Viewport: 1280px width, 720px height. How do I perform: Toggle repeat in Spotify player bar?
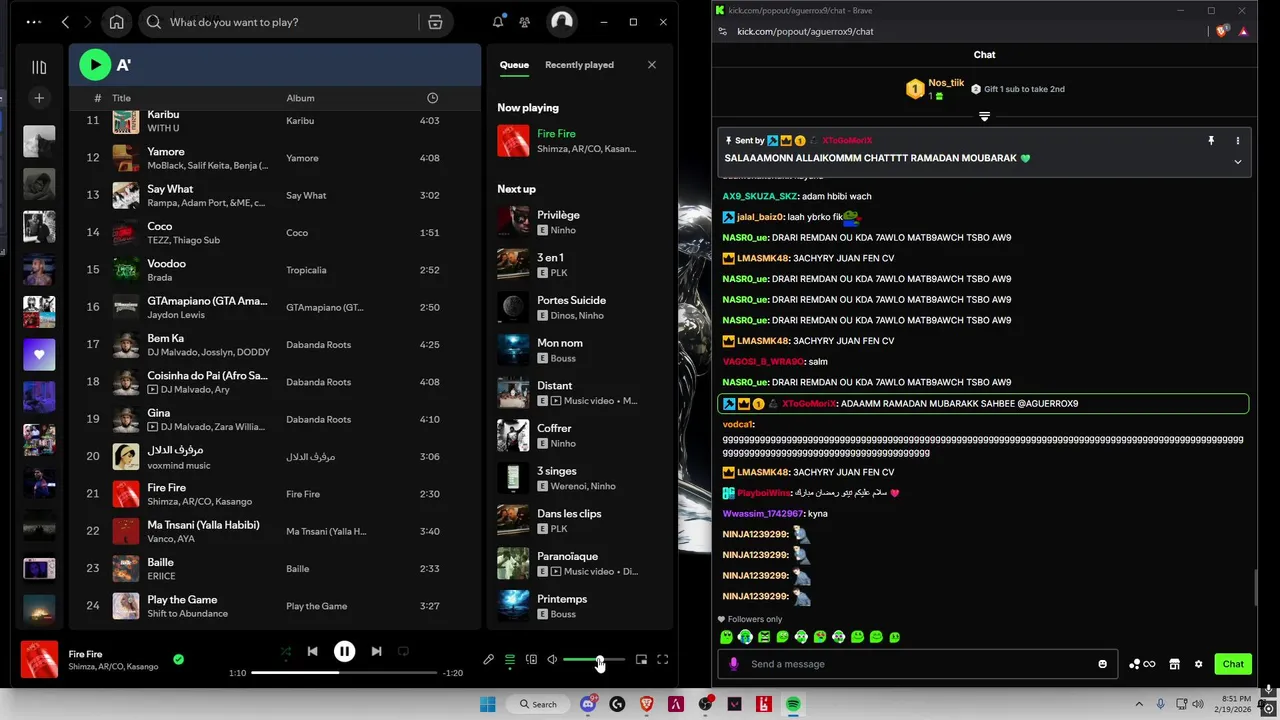click(x=403, y=651)
